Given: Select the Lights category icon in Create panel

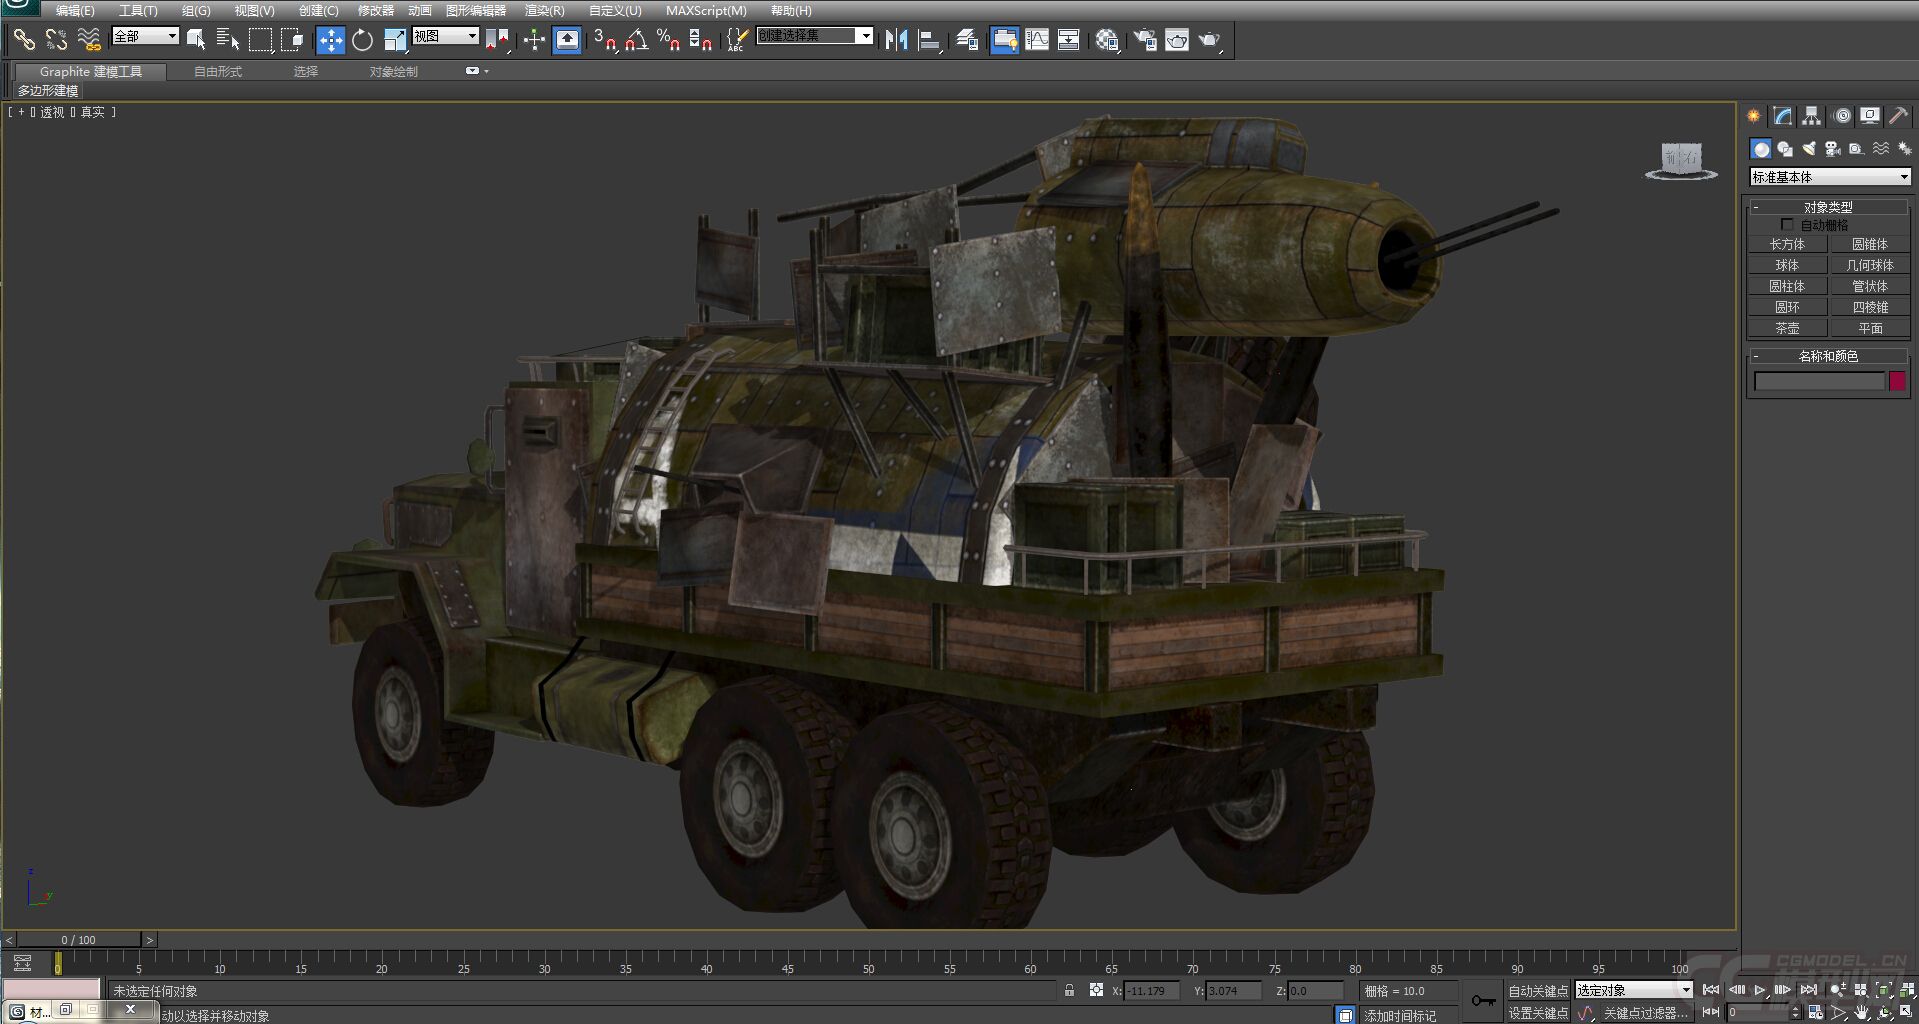Looking at the screenshot, I should [x=1809, y=149].
